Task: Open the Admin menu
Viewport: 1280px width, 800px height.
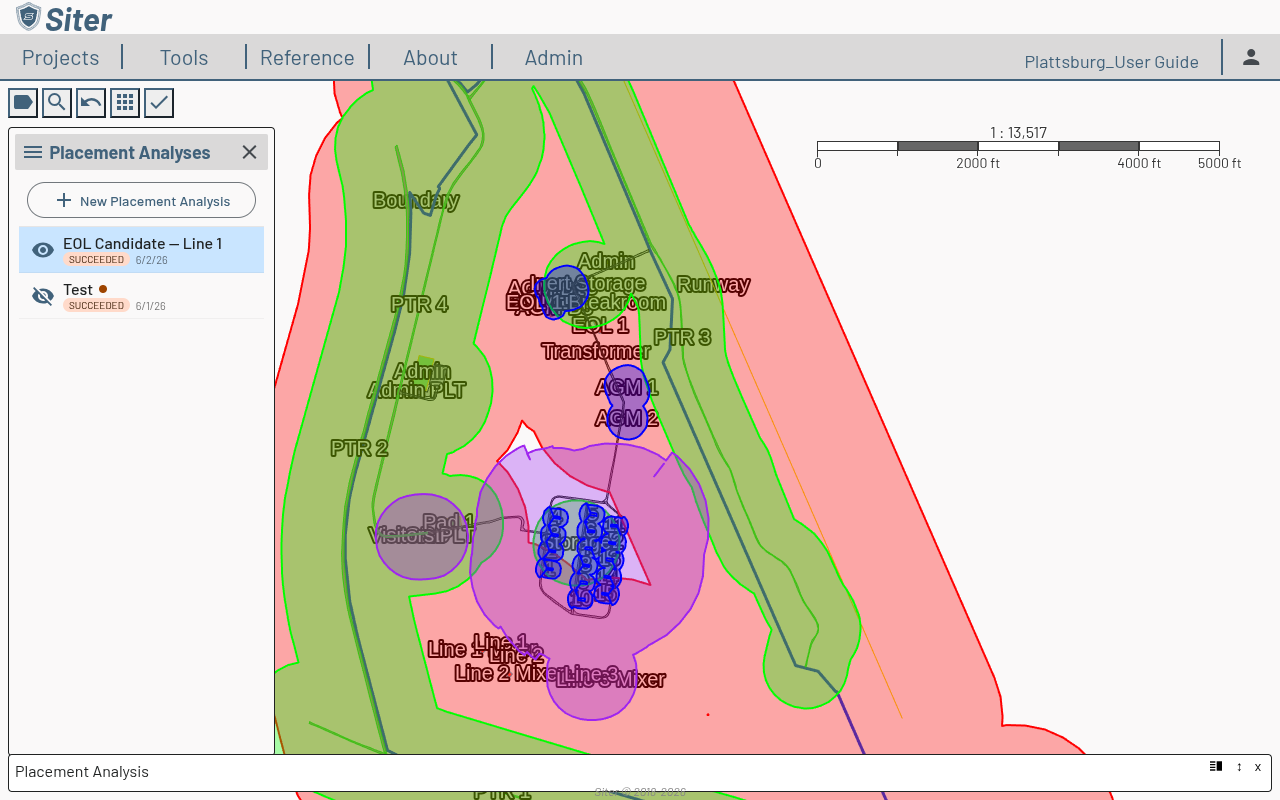Action: click(554, 57)
